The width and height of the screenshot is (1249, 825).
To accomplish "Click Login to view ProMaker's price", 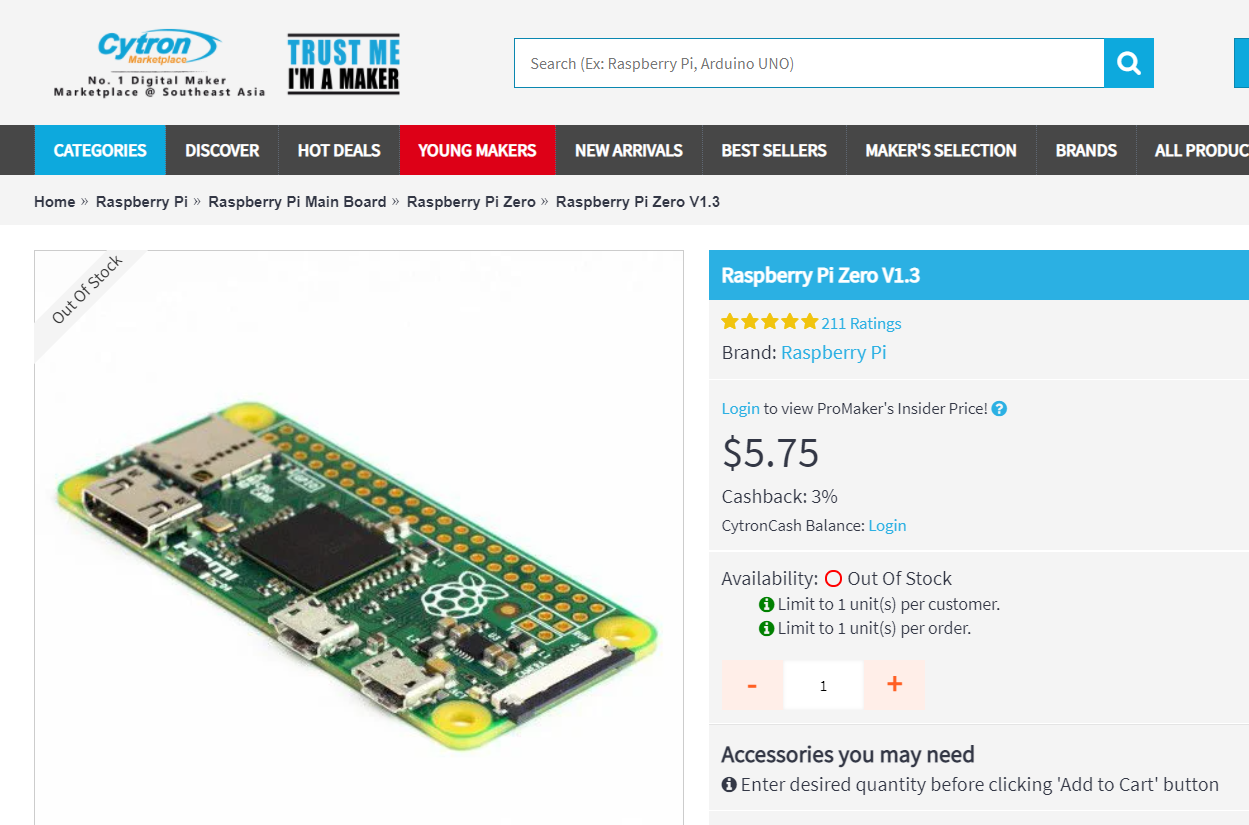I will point(740,409).
